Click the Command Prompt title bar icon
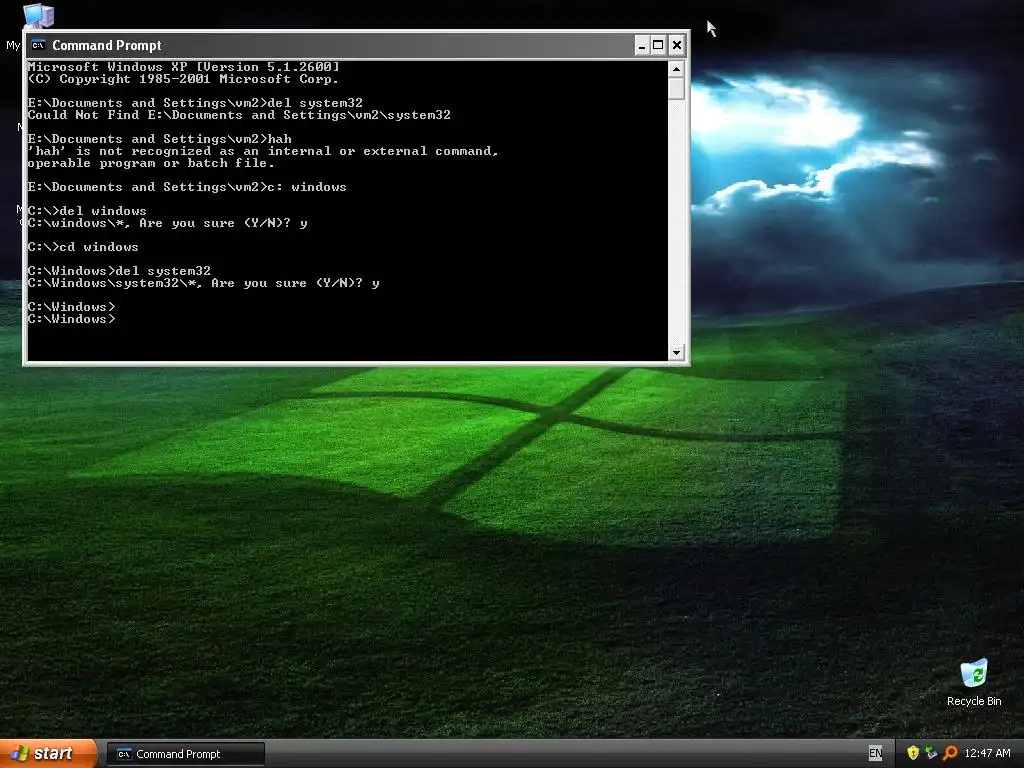1024x768 pixels. (38, 45)
